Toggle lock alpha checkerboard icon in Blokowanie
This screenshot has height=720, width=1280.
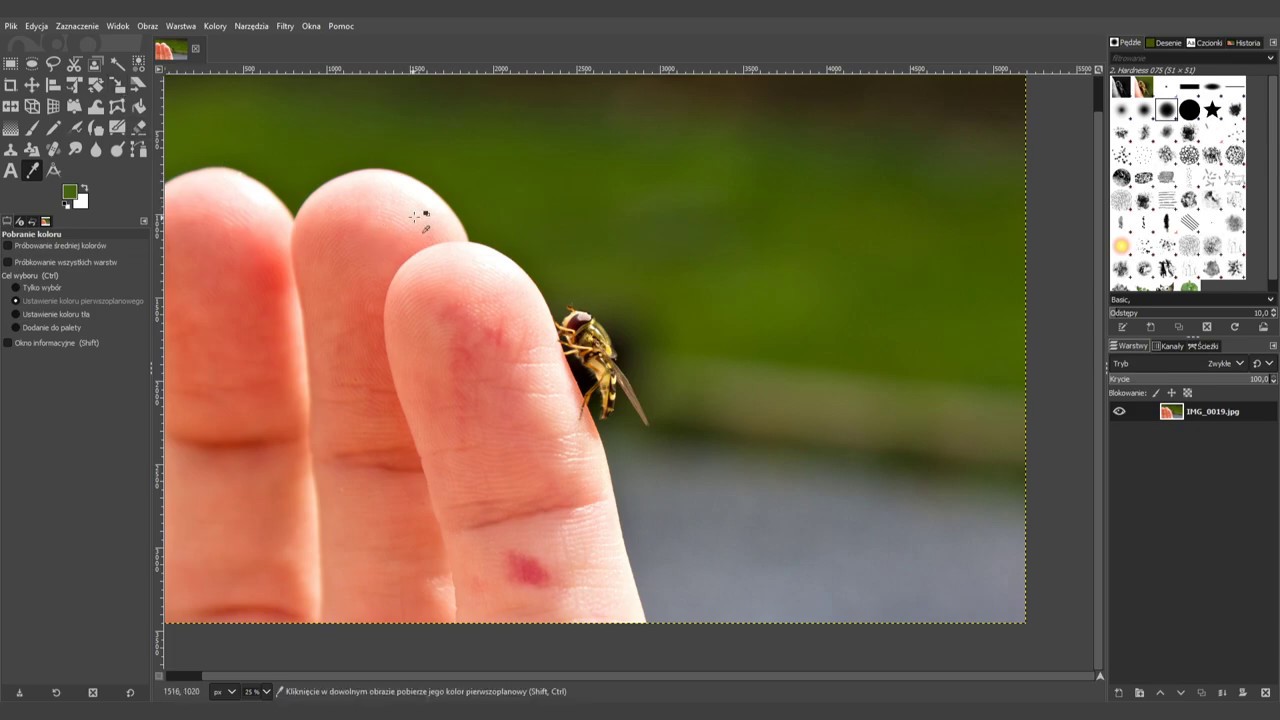click(x=1188, y=393)
